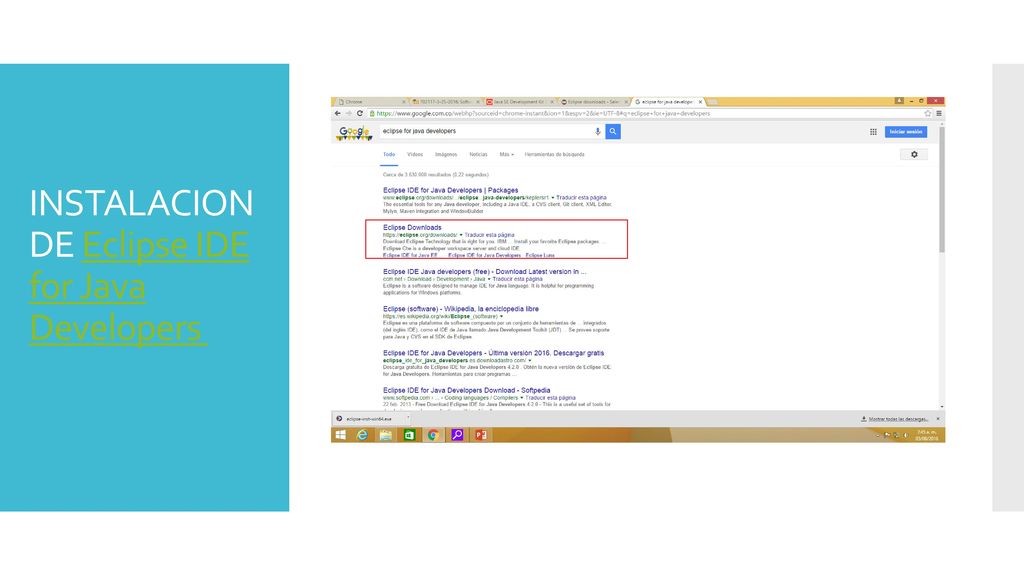The width and height of the screenshot is (1024, 576).
Task: Open the purple magnifier app in taskbar
Action: (457, 435)
